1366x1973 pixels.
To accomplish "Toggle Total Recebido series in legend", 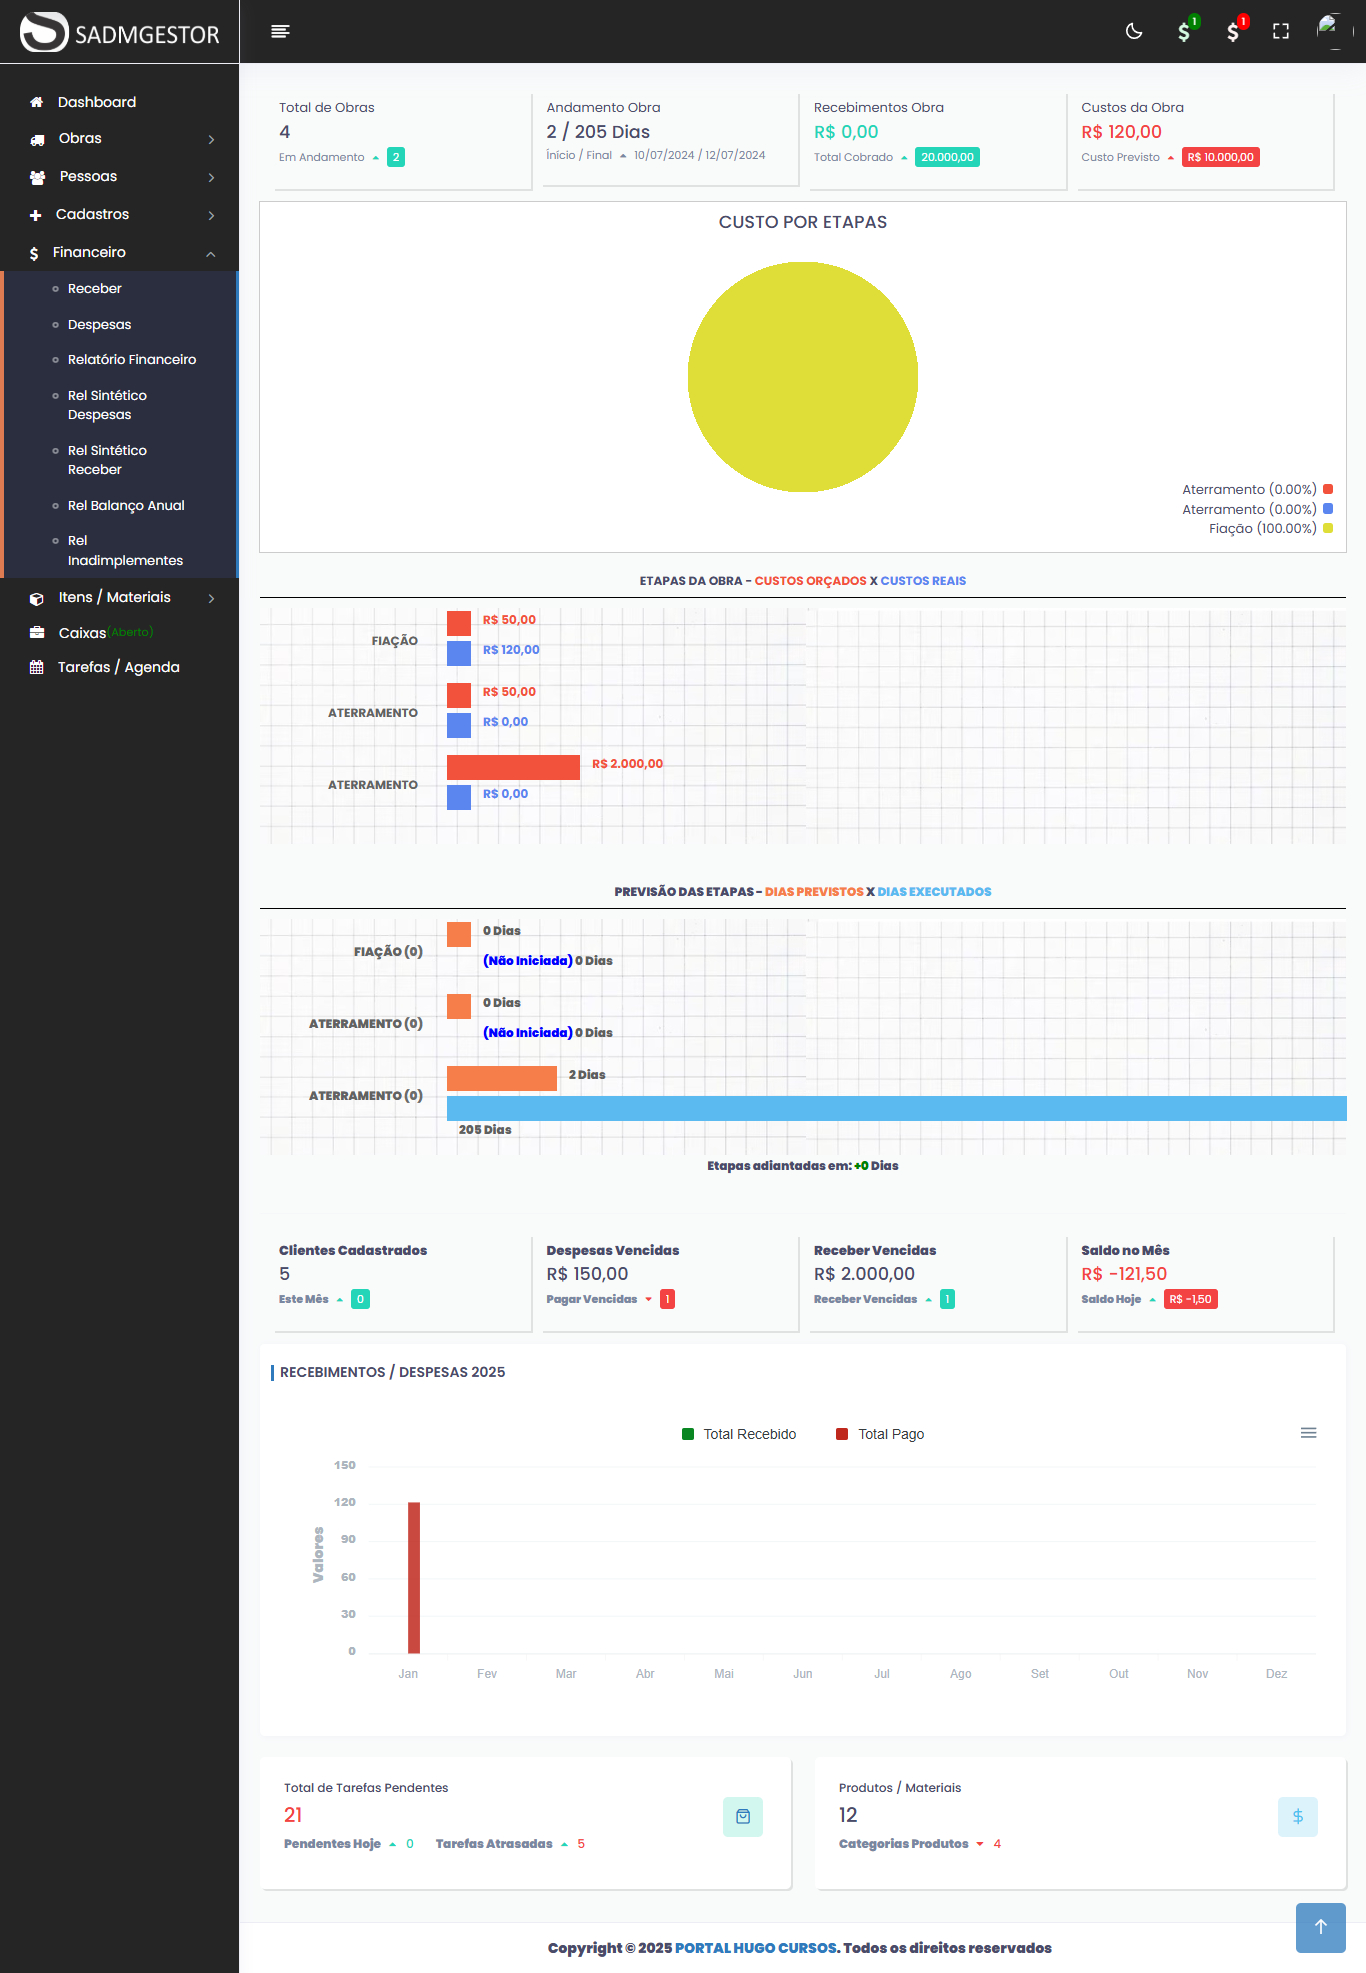I will pos(739,1434).
